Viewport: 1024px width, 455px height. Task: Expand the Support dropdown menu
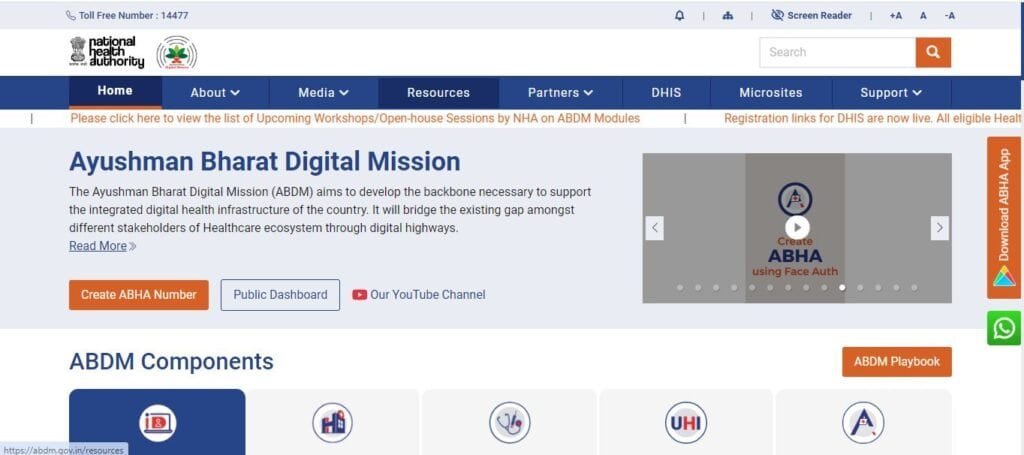(891, 93)
